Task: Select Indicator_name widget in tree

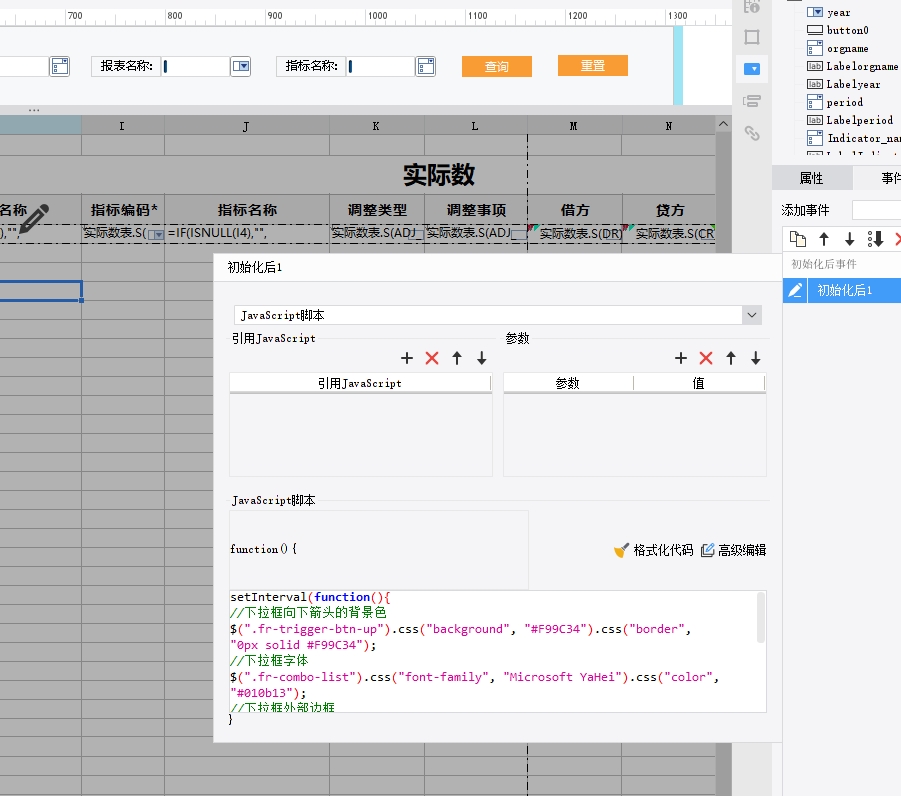Action: click(x=863, y=138)
